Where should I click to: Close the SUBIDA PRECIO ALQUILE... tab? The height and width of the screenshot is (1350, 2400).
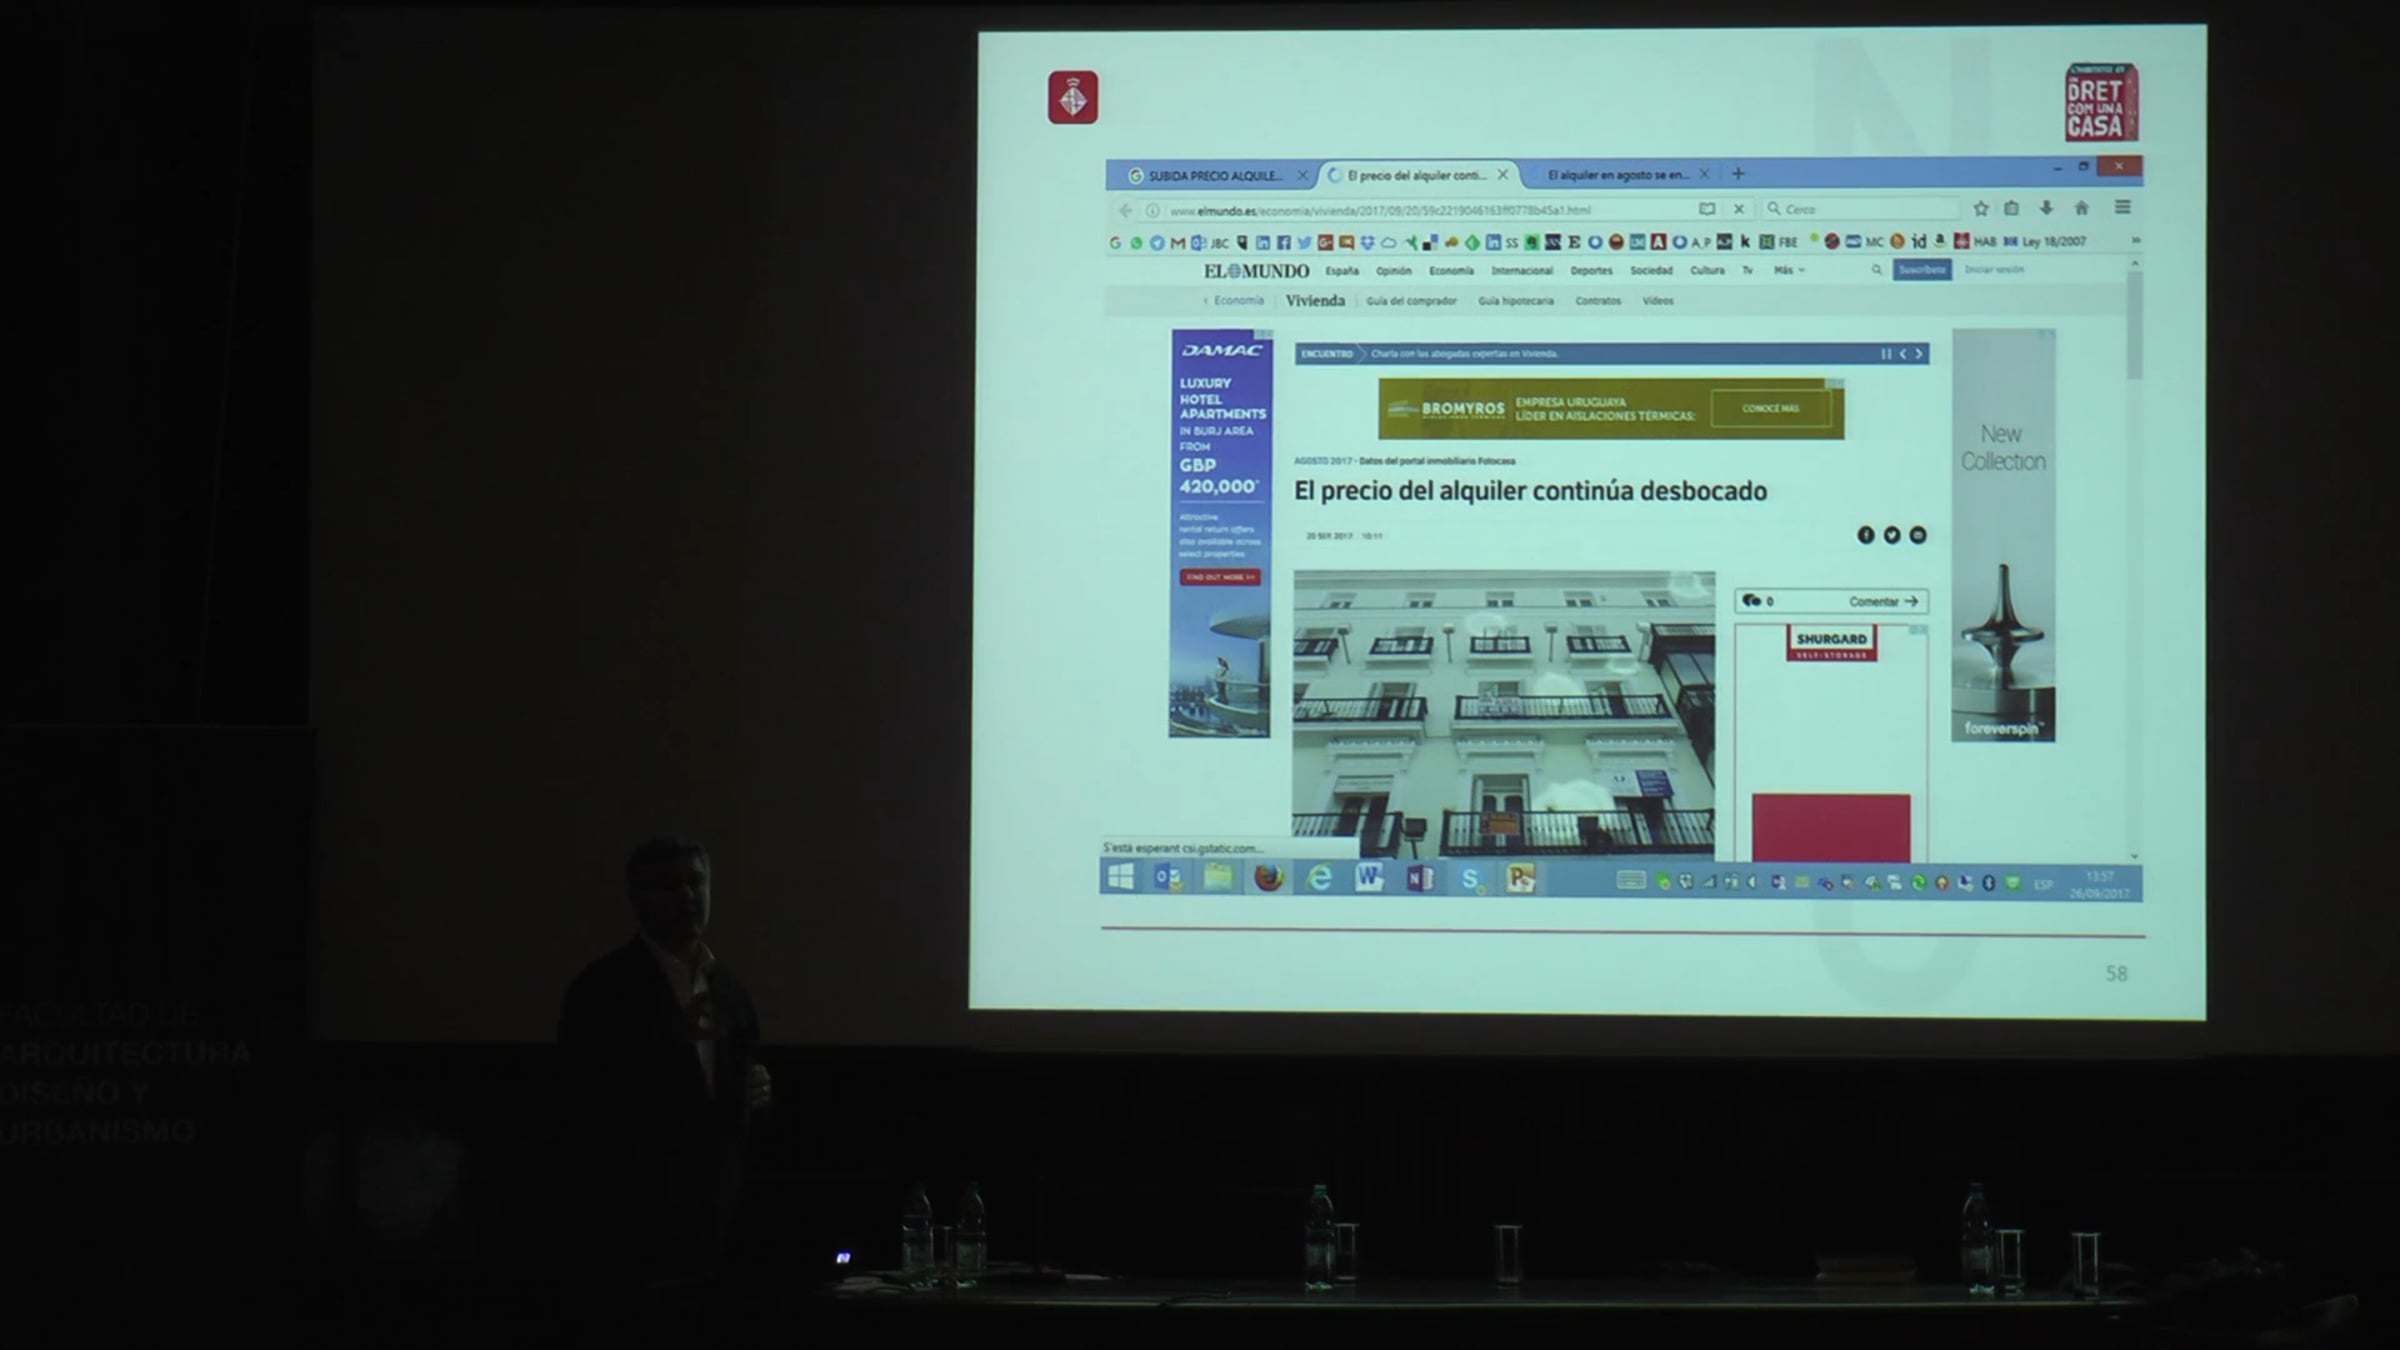click(x=1302, y=175)
